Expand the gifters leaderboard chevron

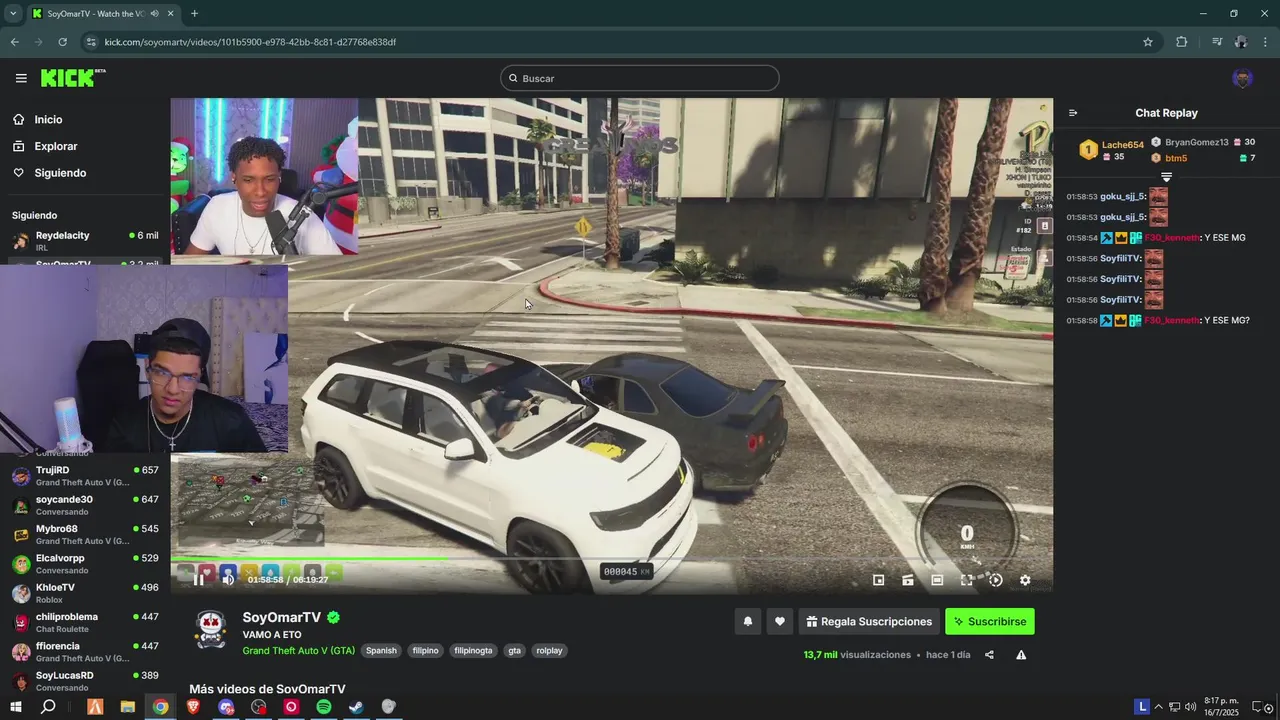pyautogui.click(x=1166, y=177)
